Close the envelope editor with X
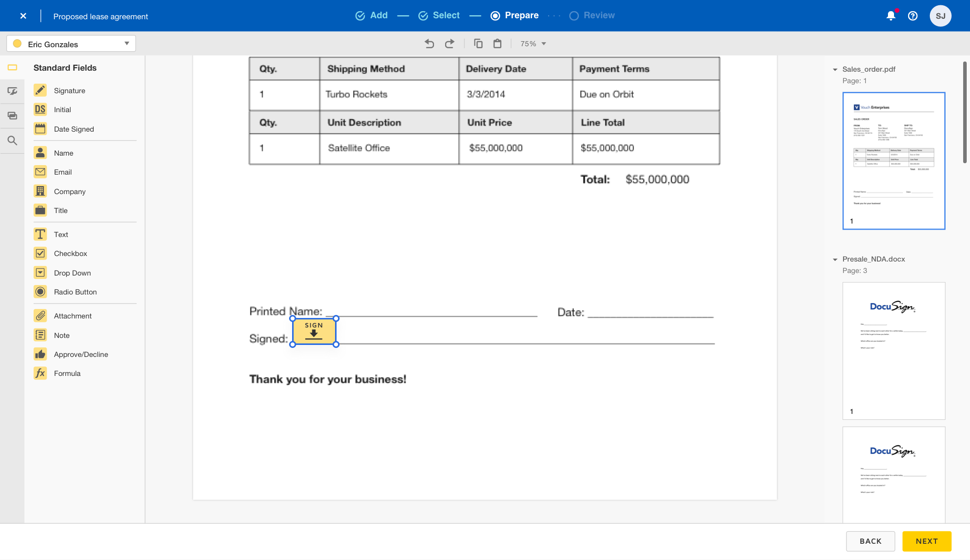Viewport: 970px width, 560px height. pos(23,16)
